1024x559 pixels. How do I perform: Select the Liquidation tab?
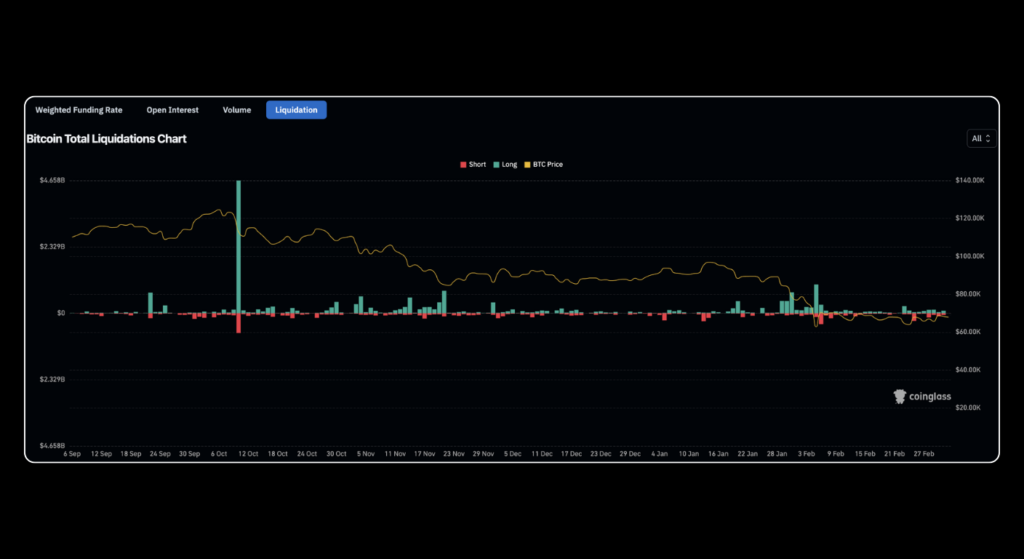pyautogui.click(x=296, y=110)
